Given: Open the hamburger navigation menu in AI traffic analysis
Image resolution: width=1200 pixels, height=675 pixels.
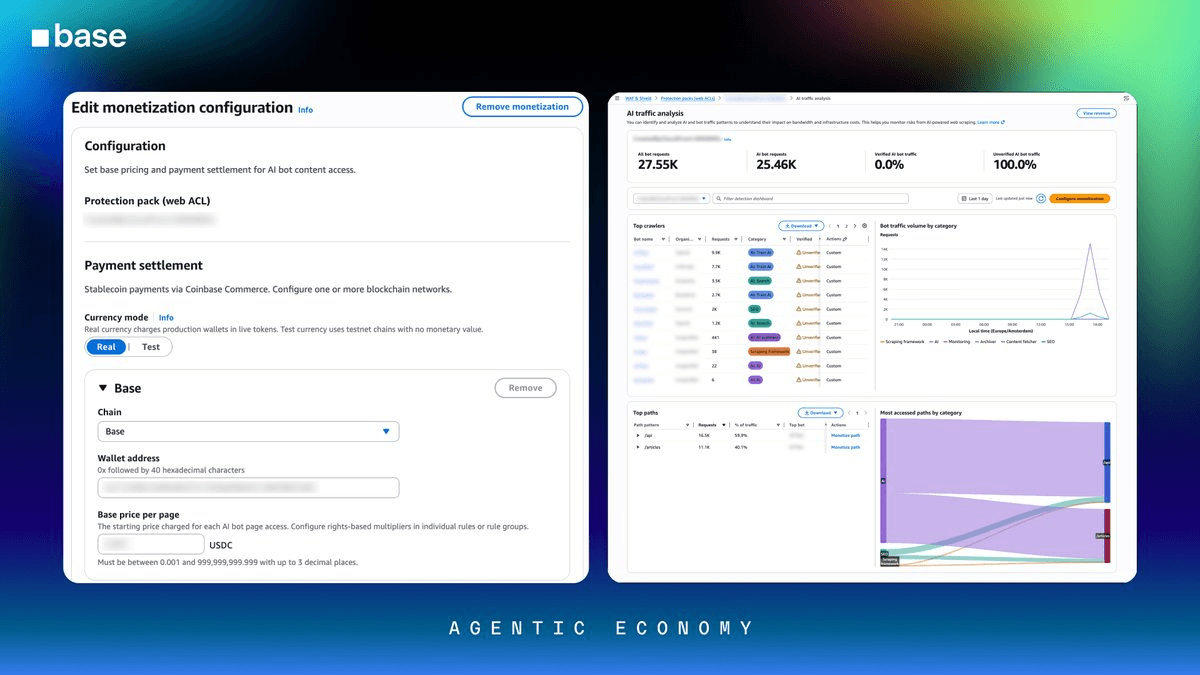Looking at the screenshot, I should [x=617, y=98].
